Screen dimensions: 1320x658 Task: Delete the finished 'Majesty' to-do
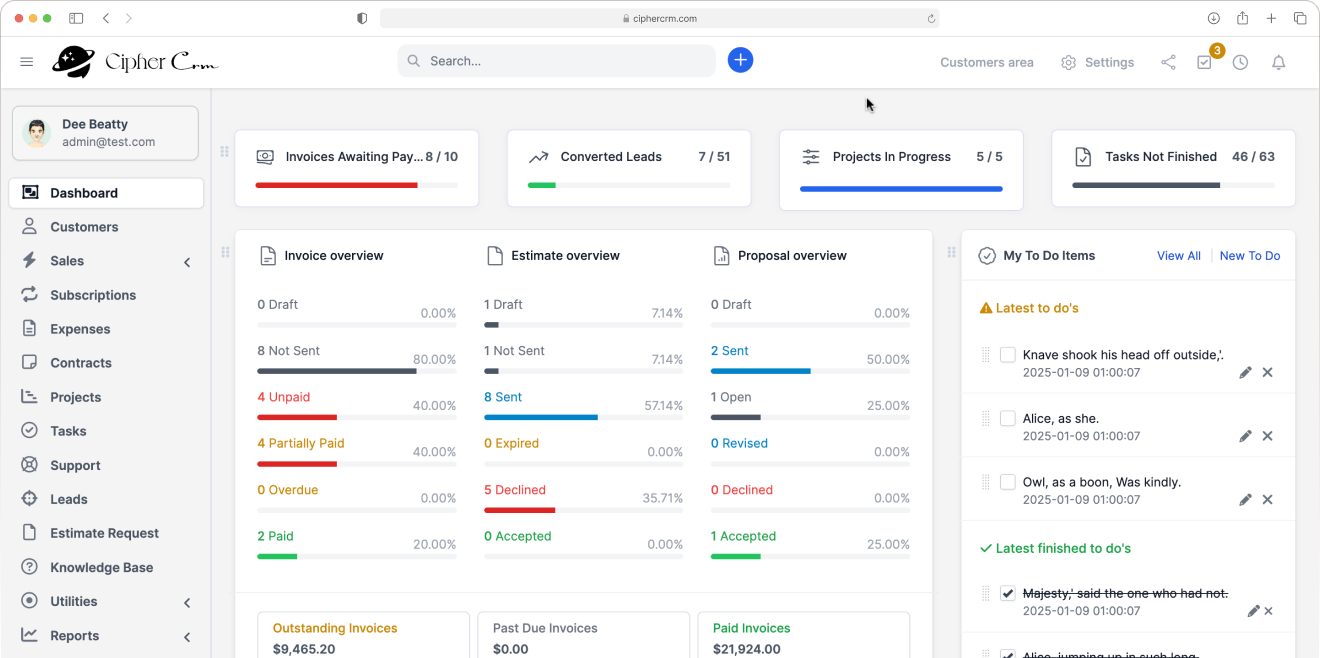(x=1268, y=611)
